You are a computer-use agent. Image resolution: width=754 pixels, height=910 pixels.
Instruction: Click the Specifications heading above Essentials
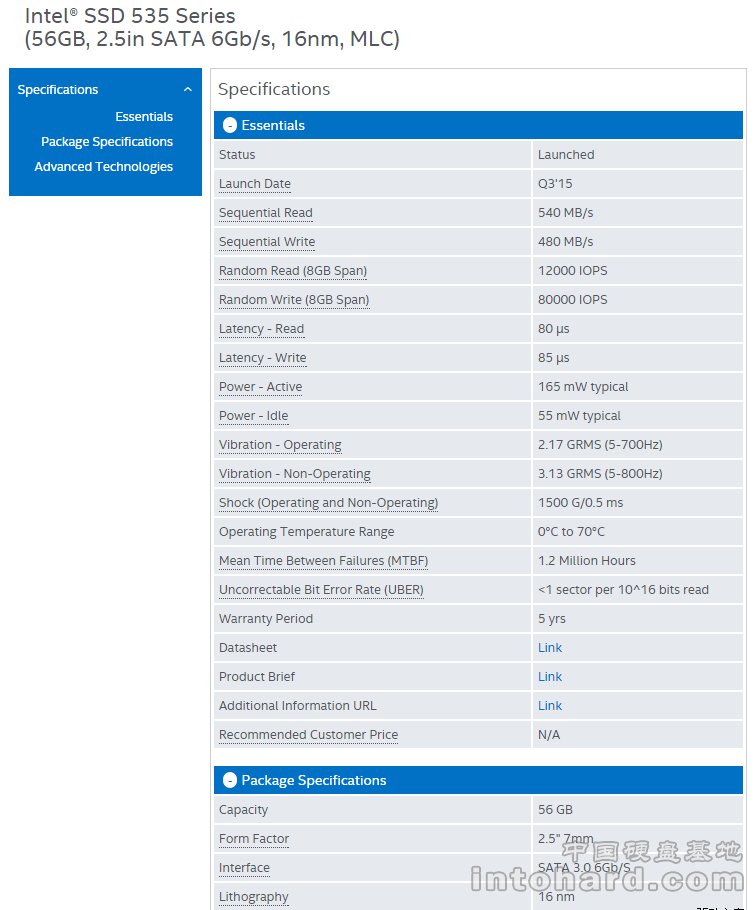click(x=274, y=89)
